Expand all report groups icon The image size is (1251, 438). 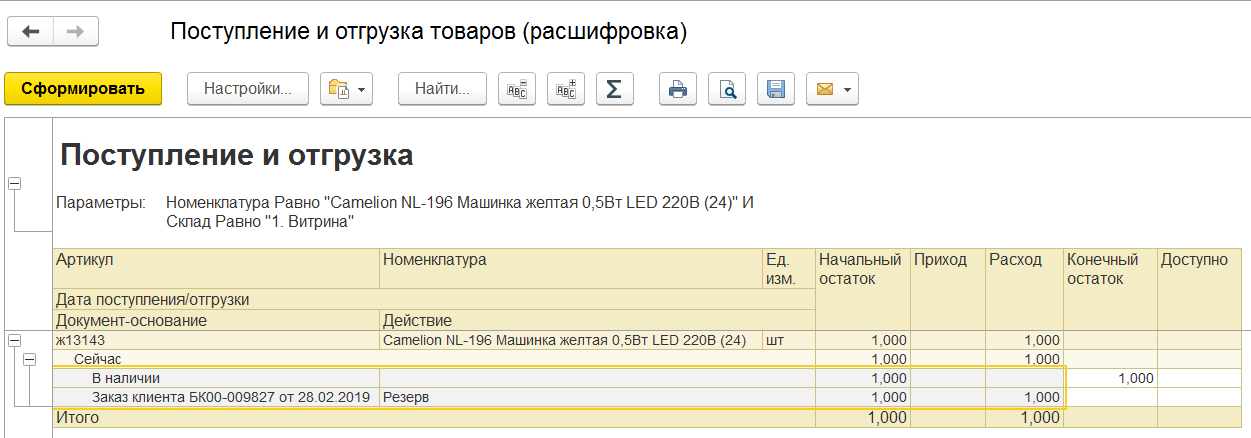[x=566, y=89]
